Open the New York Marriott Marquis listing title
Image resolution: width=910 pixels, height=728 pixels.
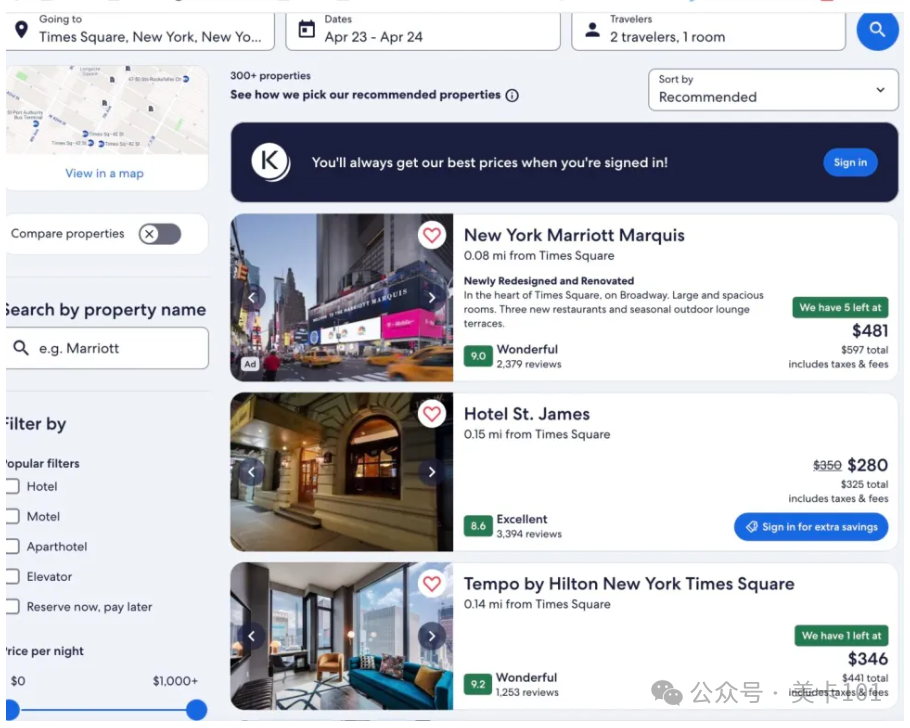(574, 235)
